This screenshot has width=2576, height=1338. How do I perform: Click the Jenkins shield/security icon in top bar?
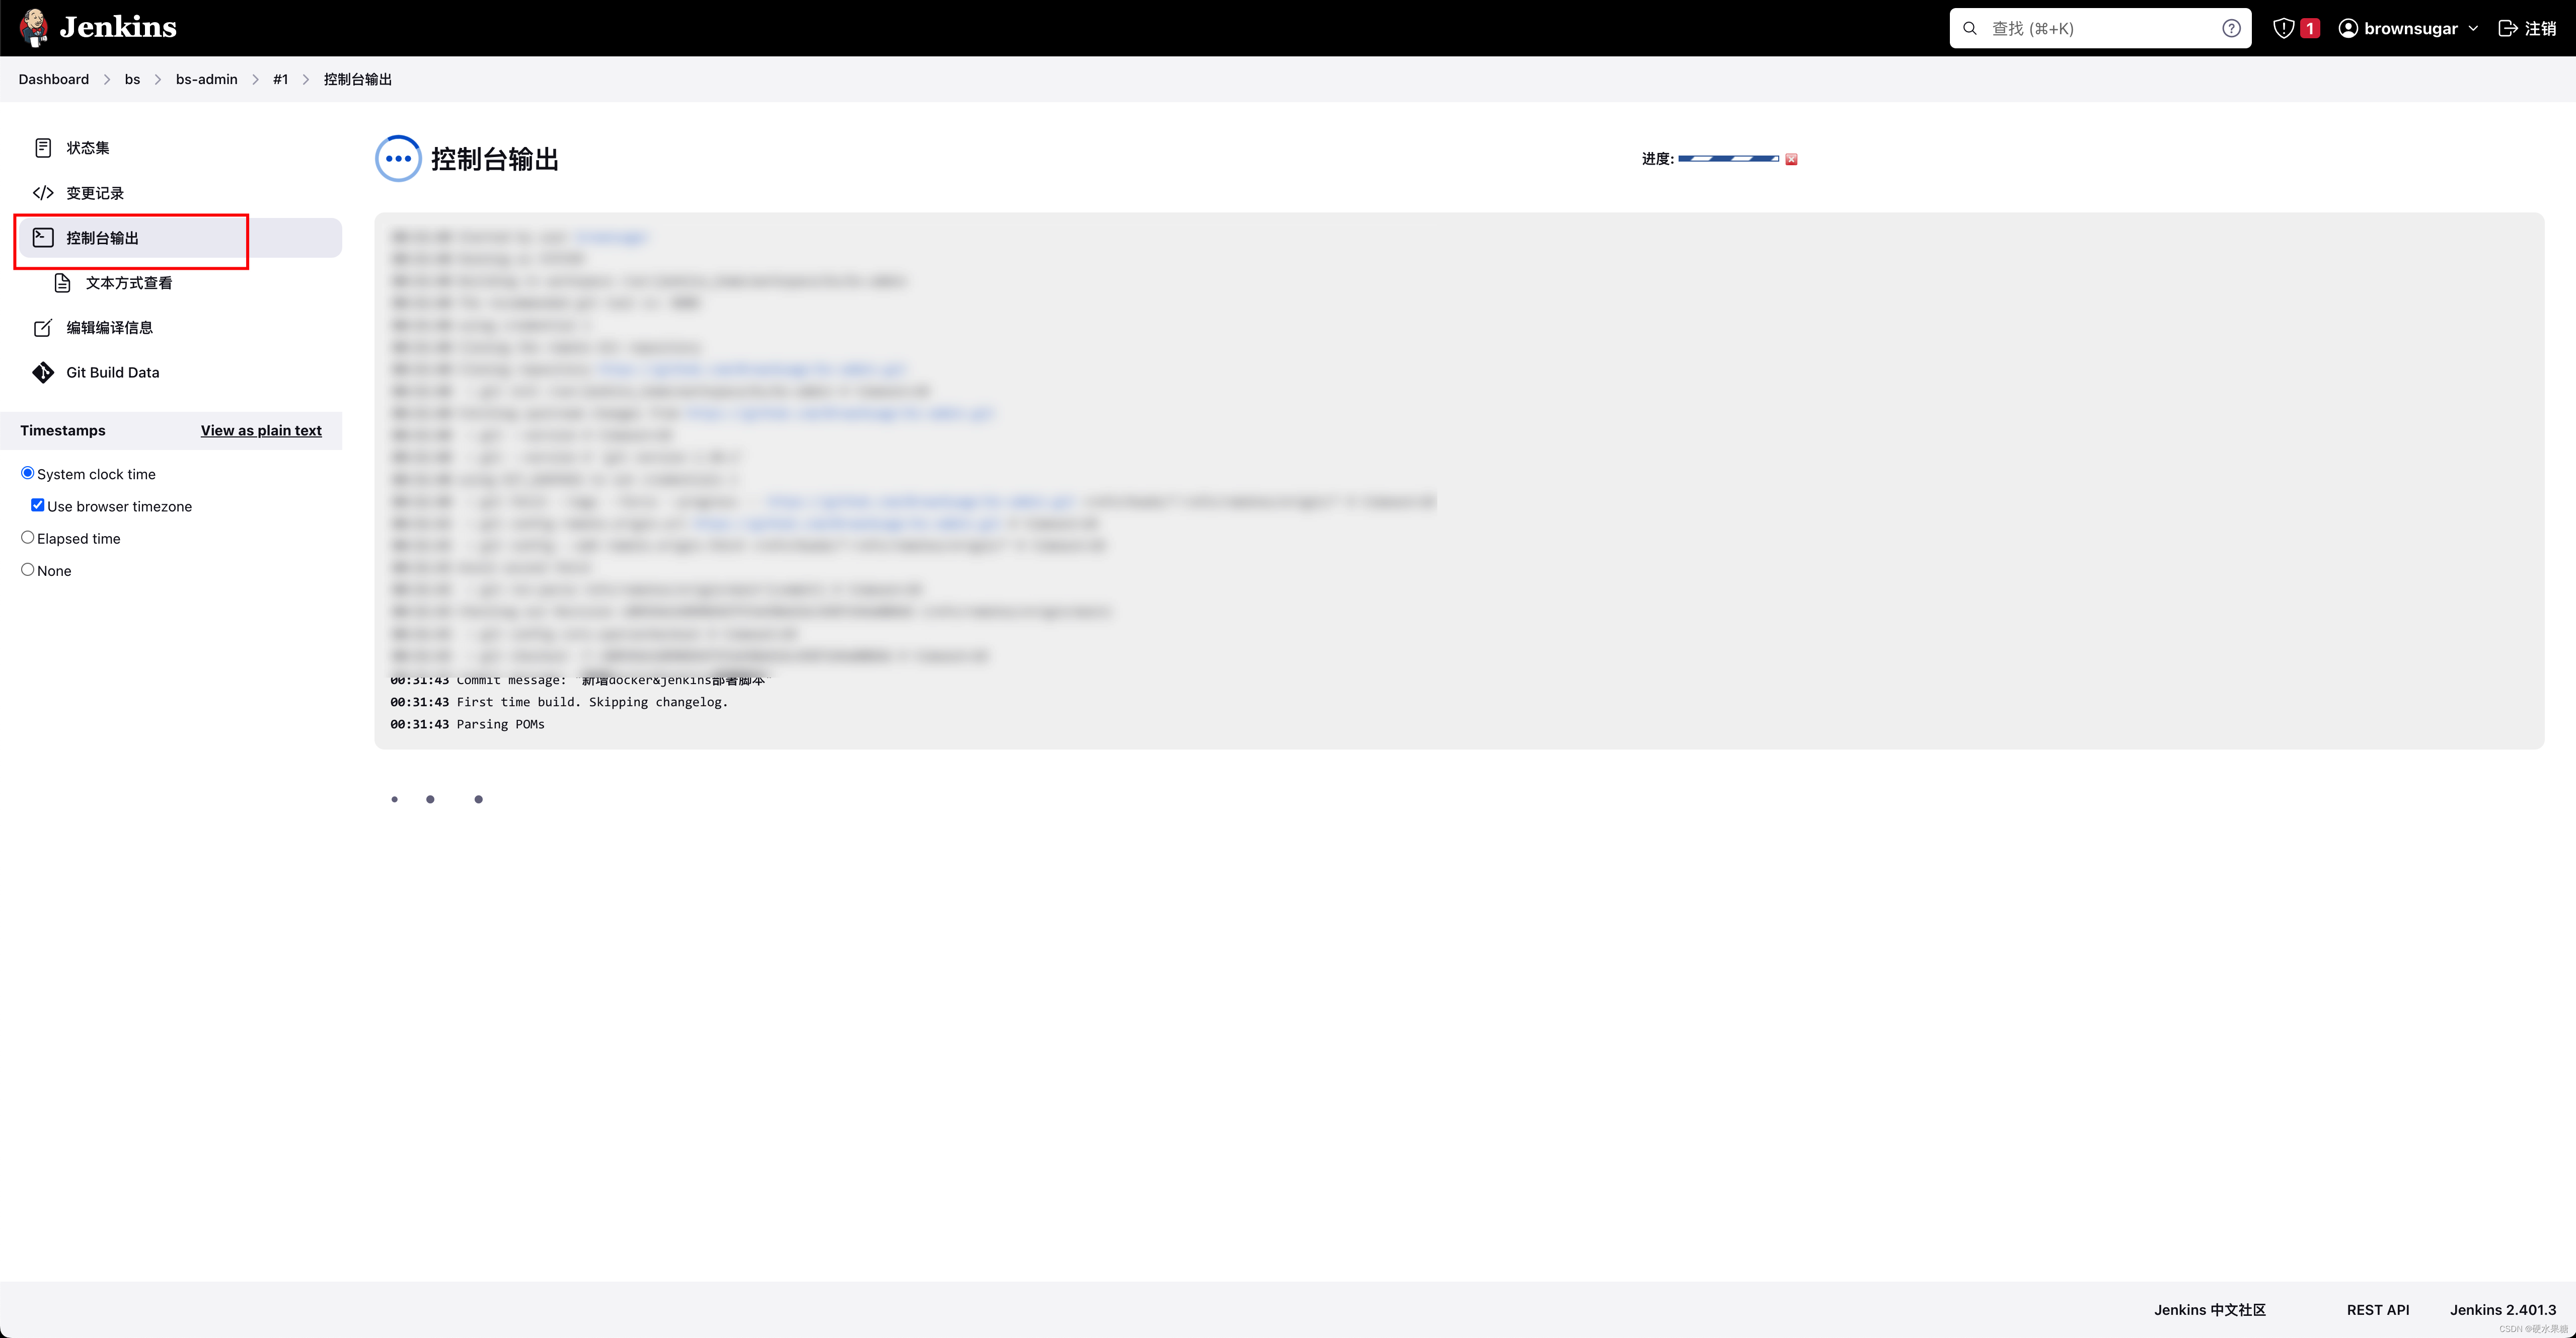(2281, 27)
